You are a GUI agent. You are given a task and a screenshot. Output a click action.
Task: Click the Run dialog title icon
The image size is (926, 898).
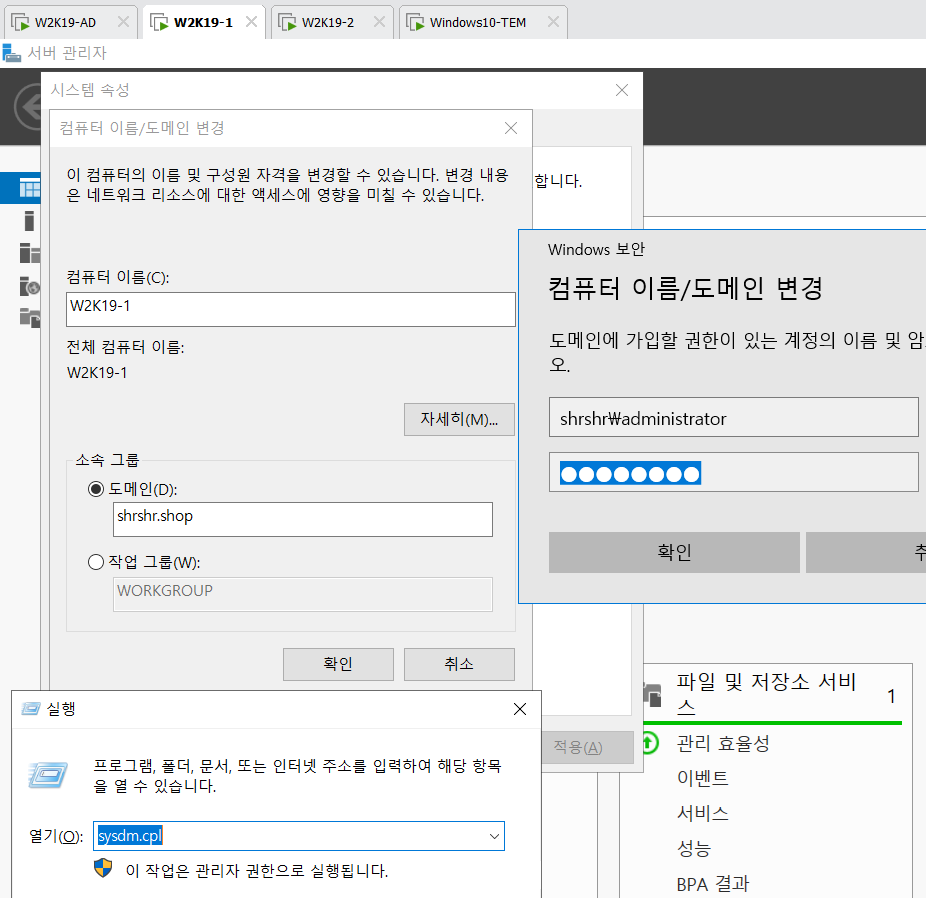tap(31, 708)
